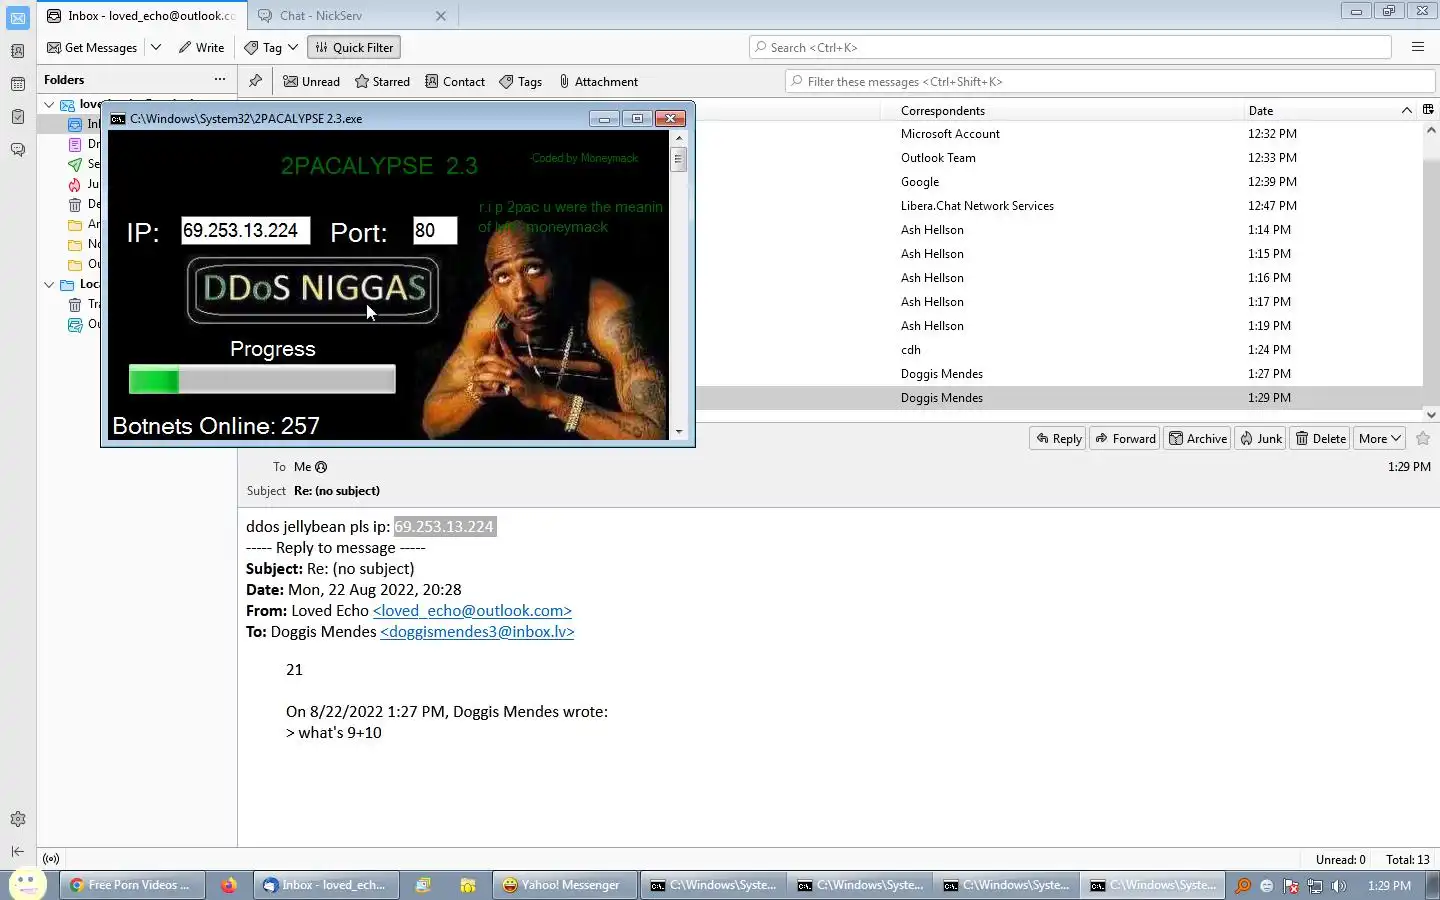Toggle the Starred quick filter
1440x900 pixels.
coord(382,82)
